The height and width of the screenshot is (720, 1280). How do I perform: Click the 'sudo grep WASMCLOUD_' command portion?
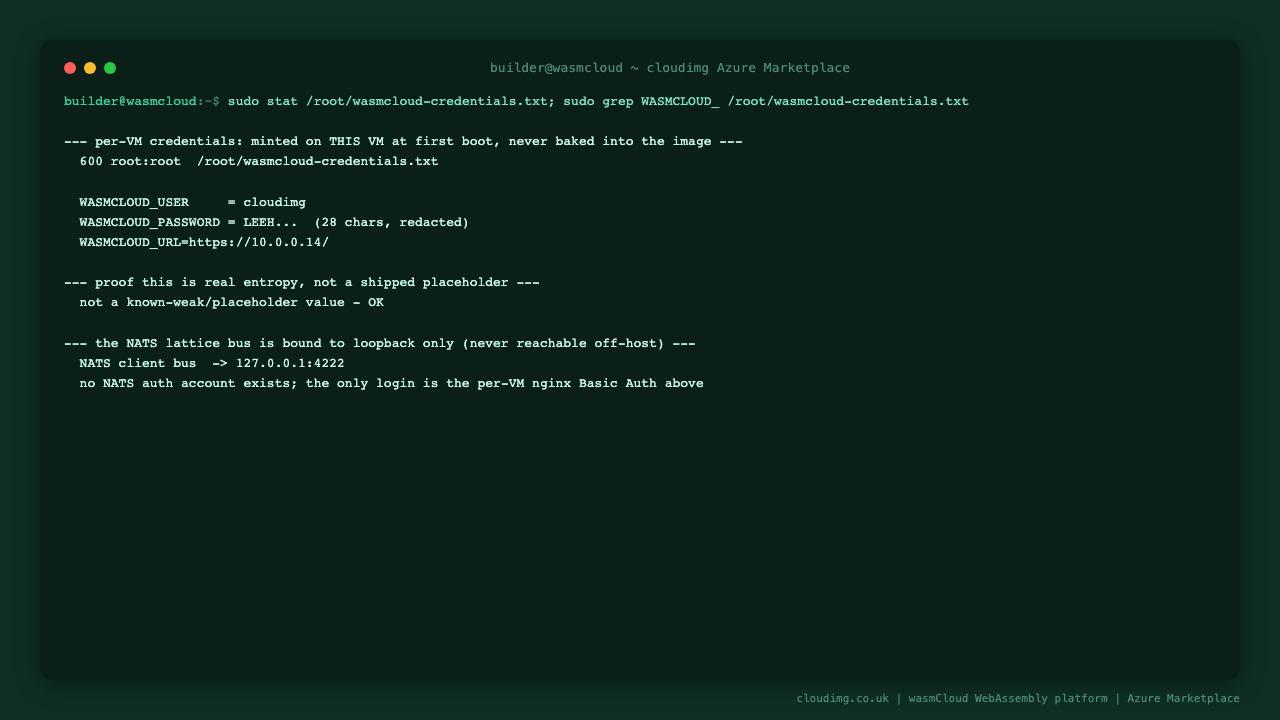click(641, 101)
